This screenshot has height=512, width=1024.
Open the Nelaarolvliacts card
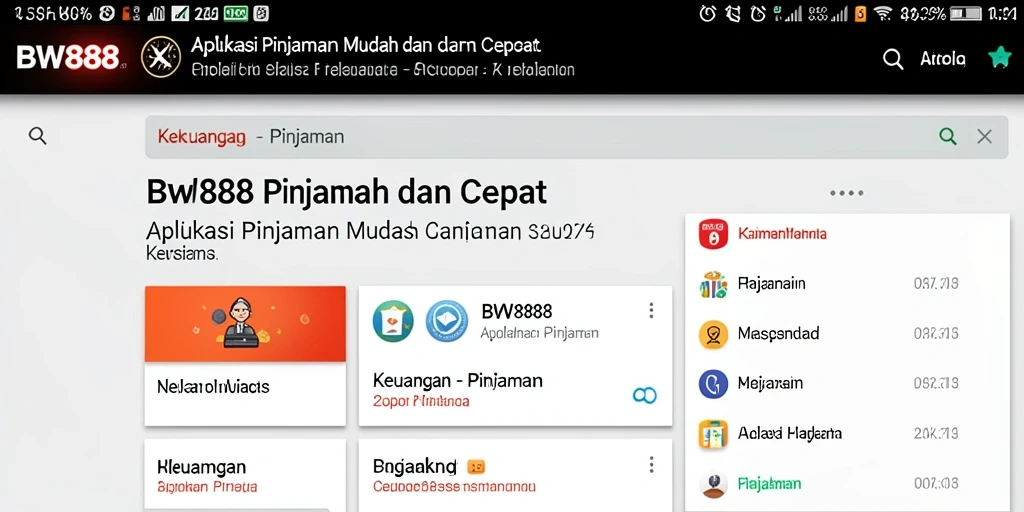[x=245, y=356]
